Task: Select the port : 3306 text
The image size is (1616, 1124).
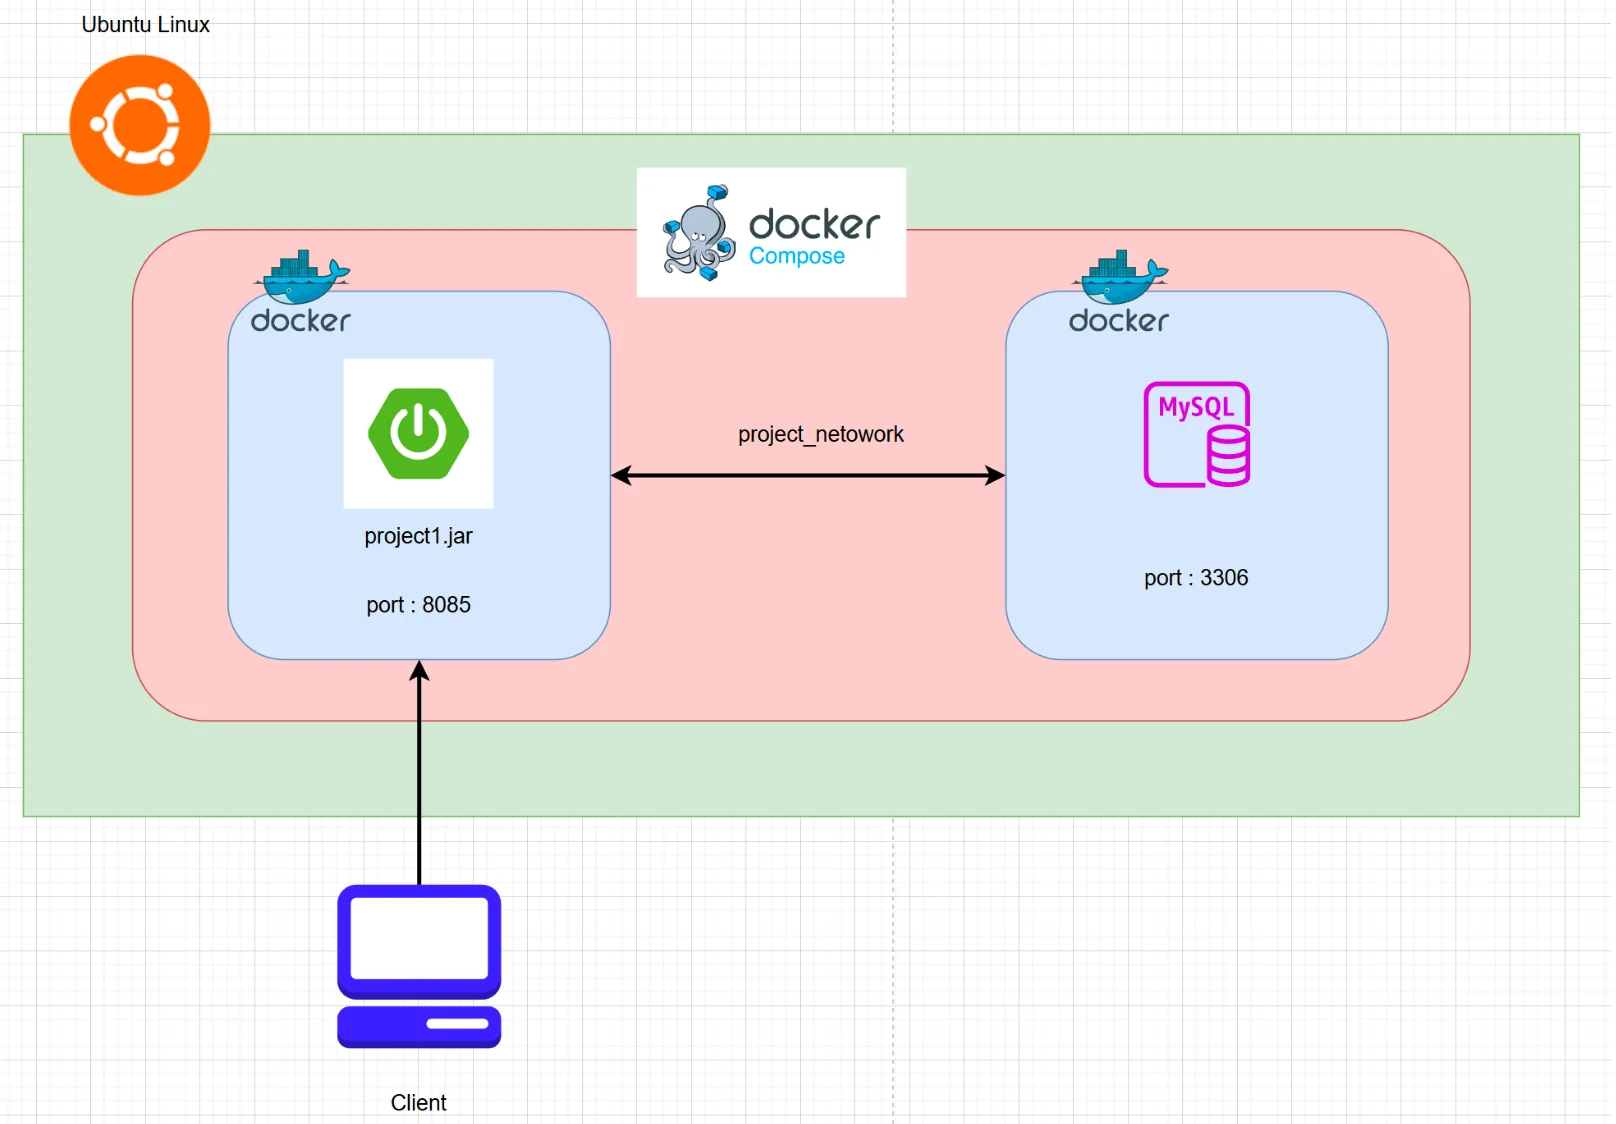Action: [x=1196, y=578]
